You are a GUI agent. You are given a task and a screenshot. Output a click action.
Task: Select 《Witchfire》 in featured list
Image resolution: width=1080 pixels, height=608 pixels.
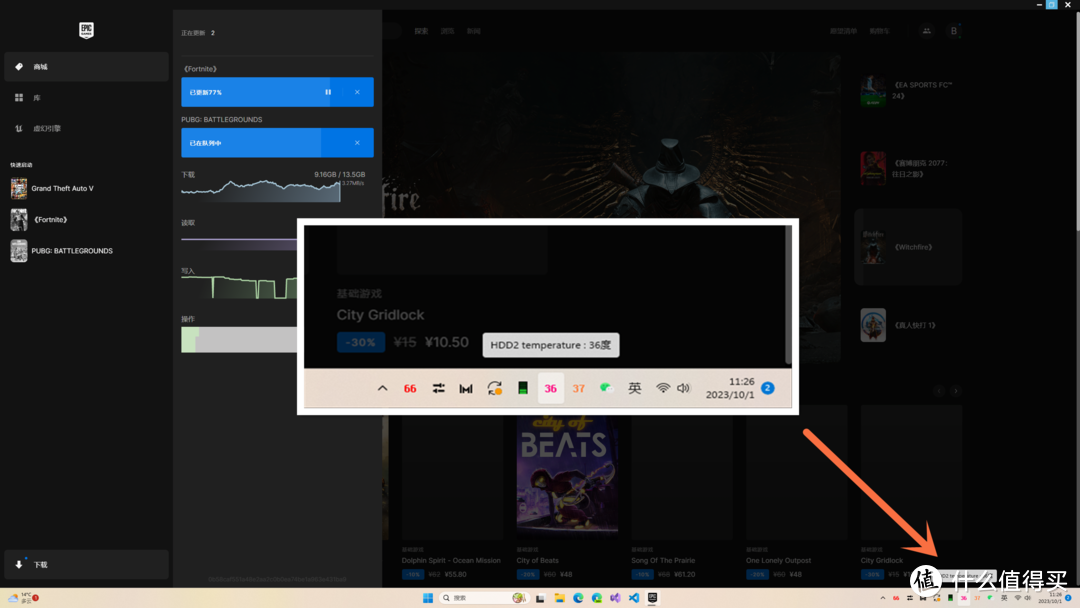point(908,247)
